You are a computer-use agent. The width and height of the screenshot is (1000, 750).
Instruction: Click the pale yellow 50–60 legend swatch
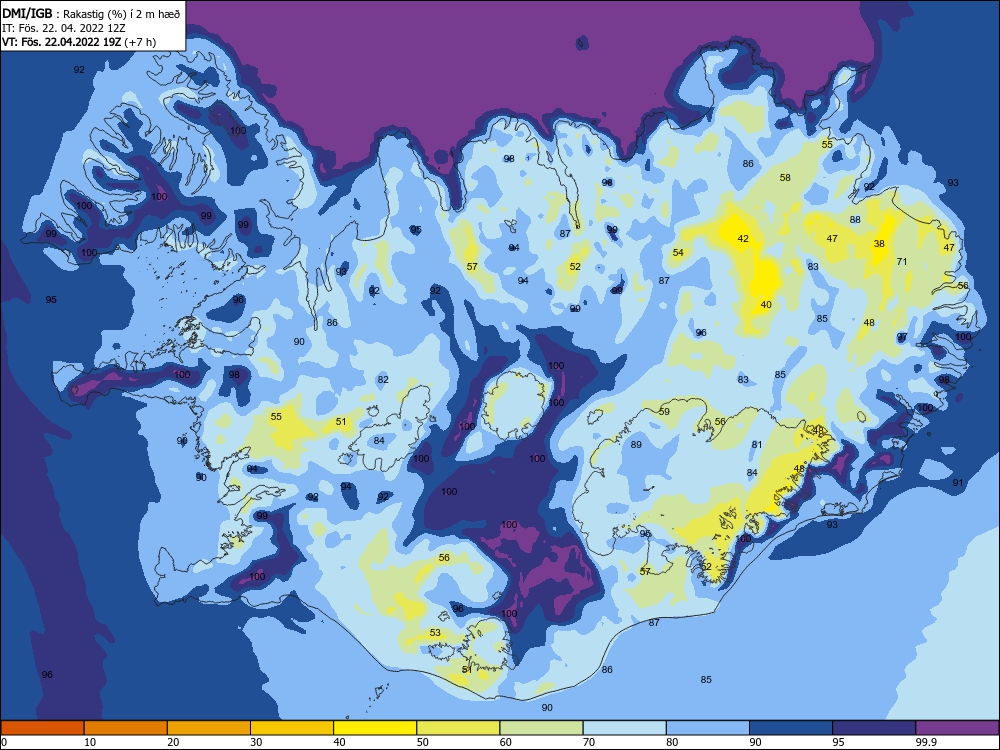point(458,728)
